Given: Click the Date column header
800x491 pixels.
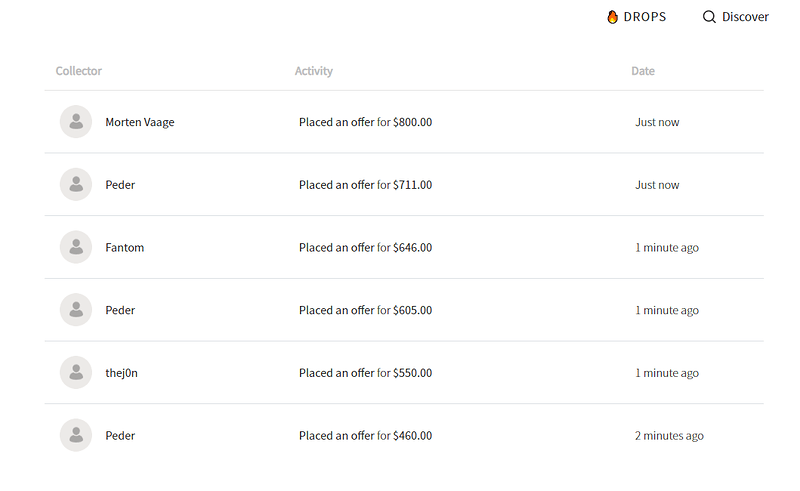Looking at the screenshot, I should [x=643, y=71].
